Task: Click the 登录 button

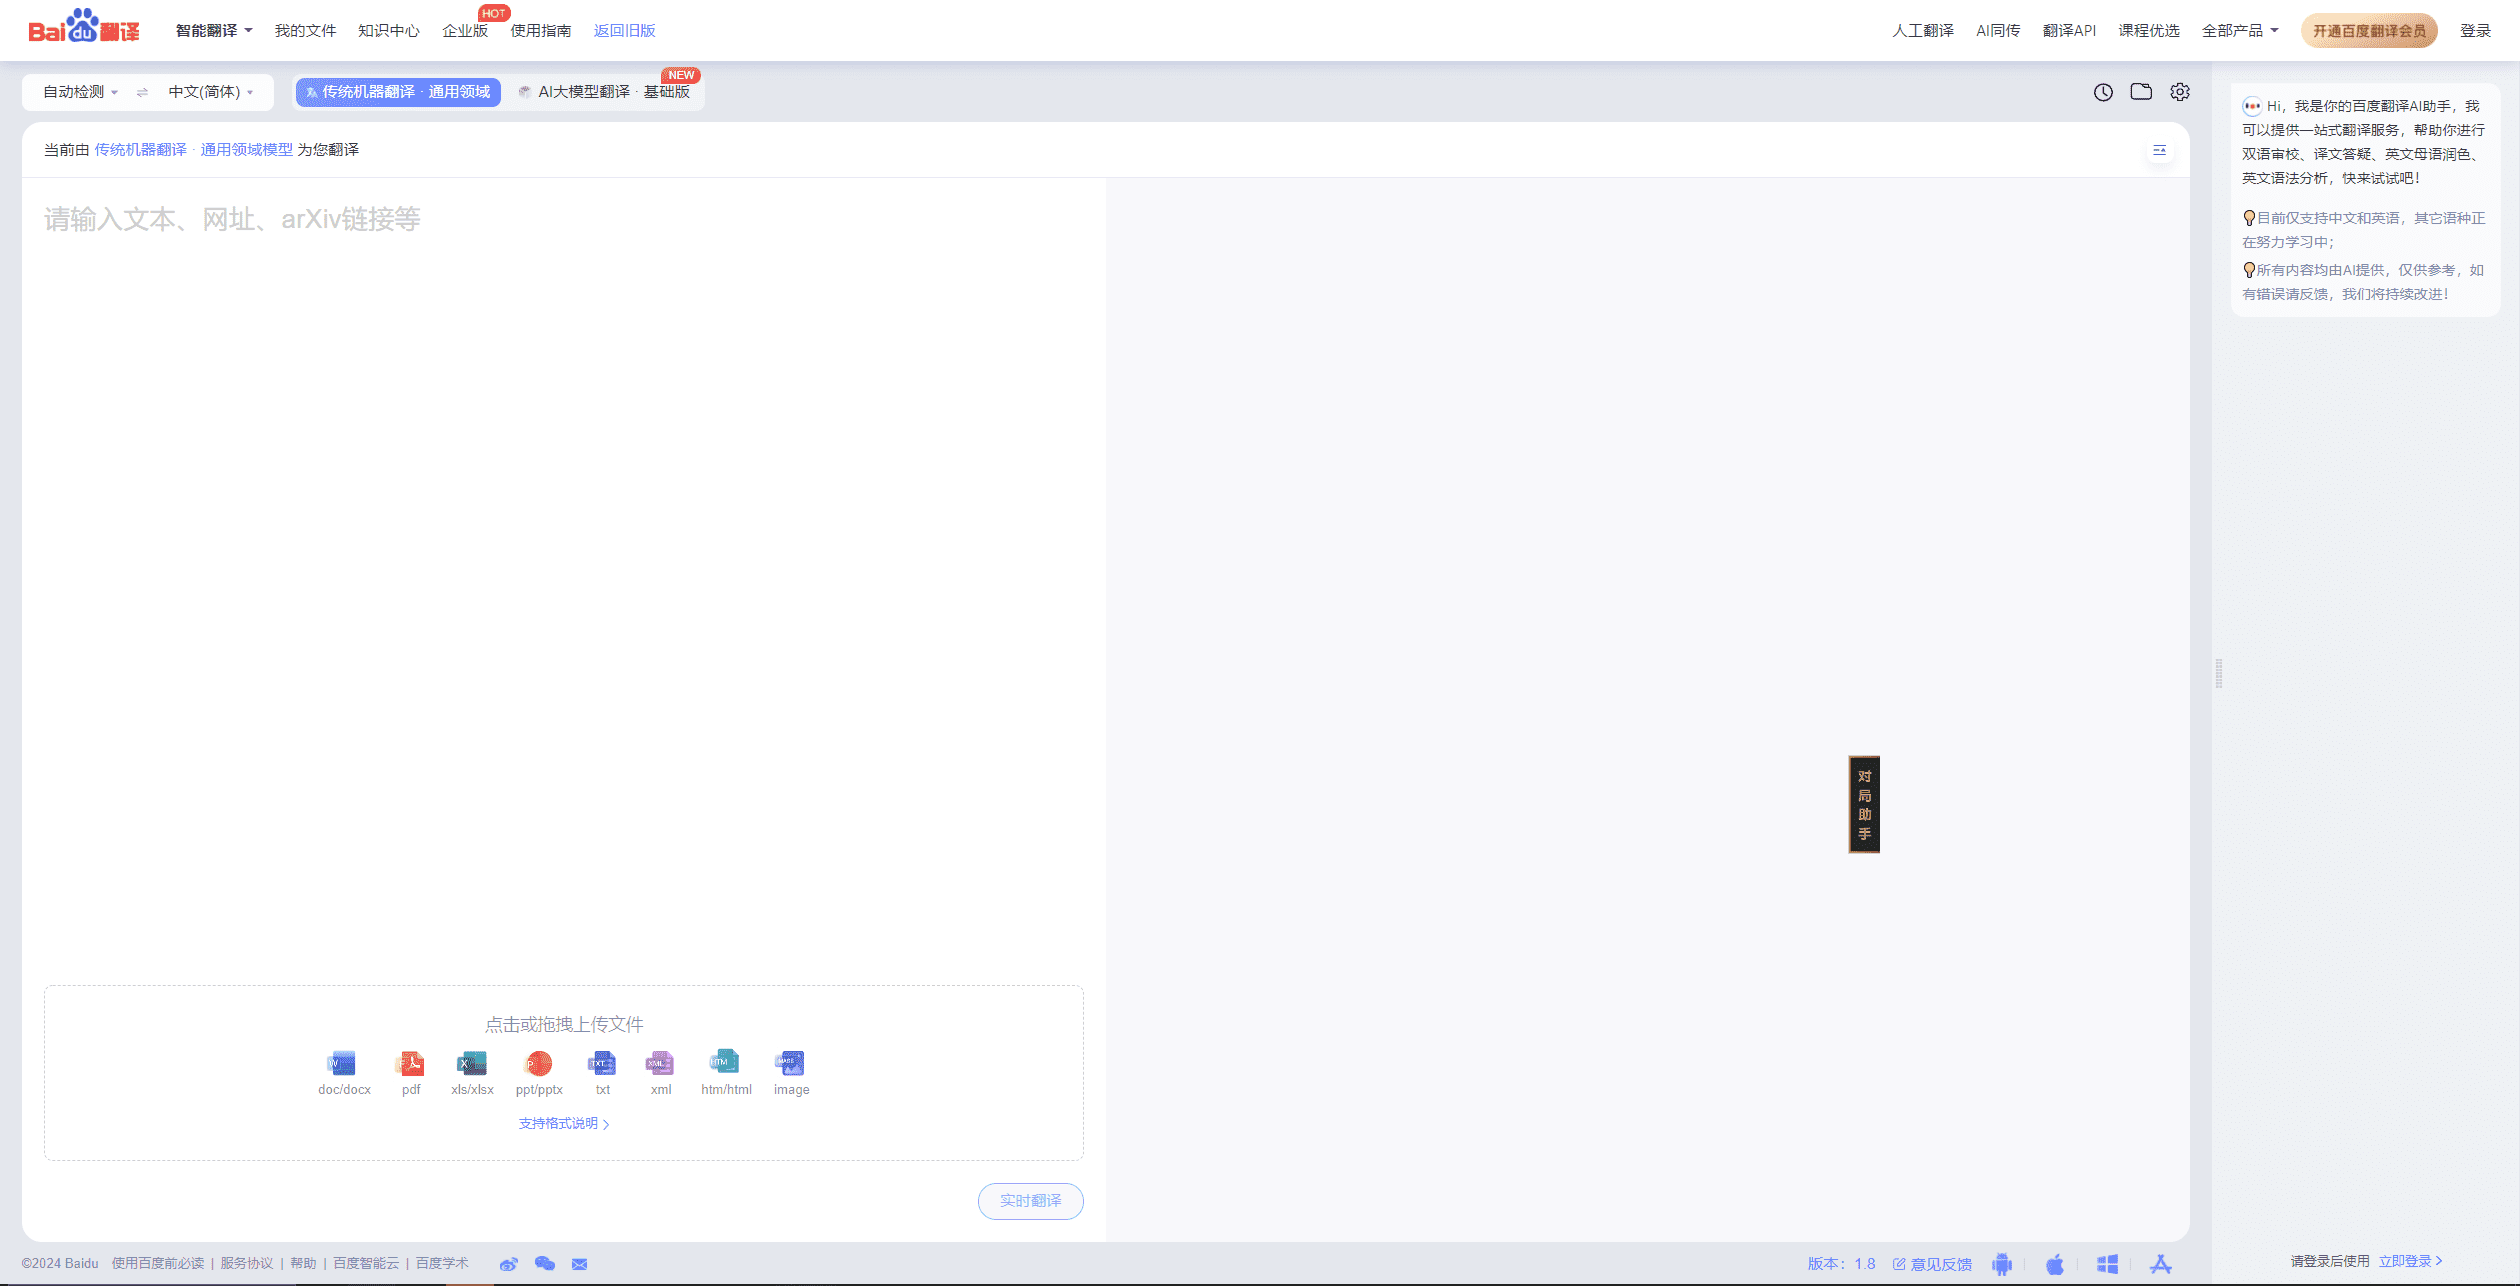Action: click(2475, 31)
